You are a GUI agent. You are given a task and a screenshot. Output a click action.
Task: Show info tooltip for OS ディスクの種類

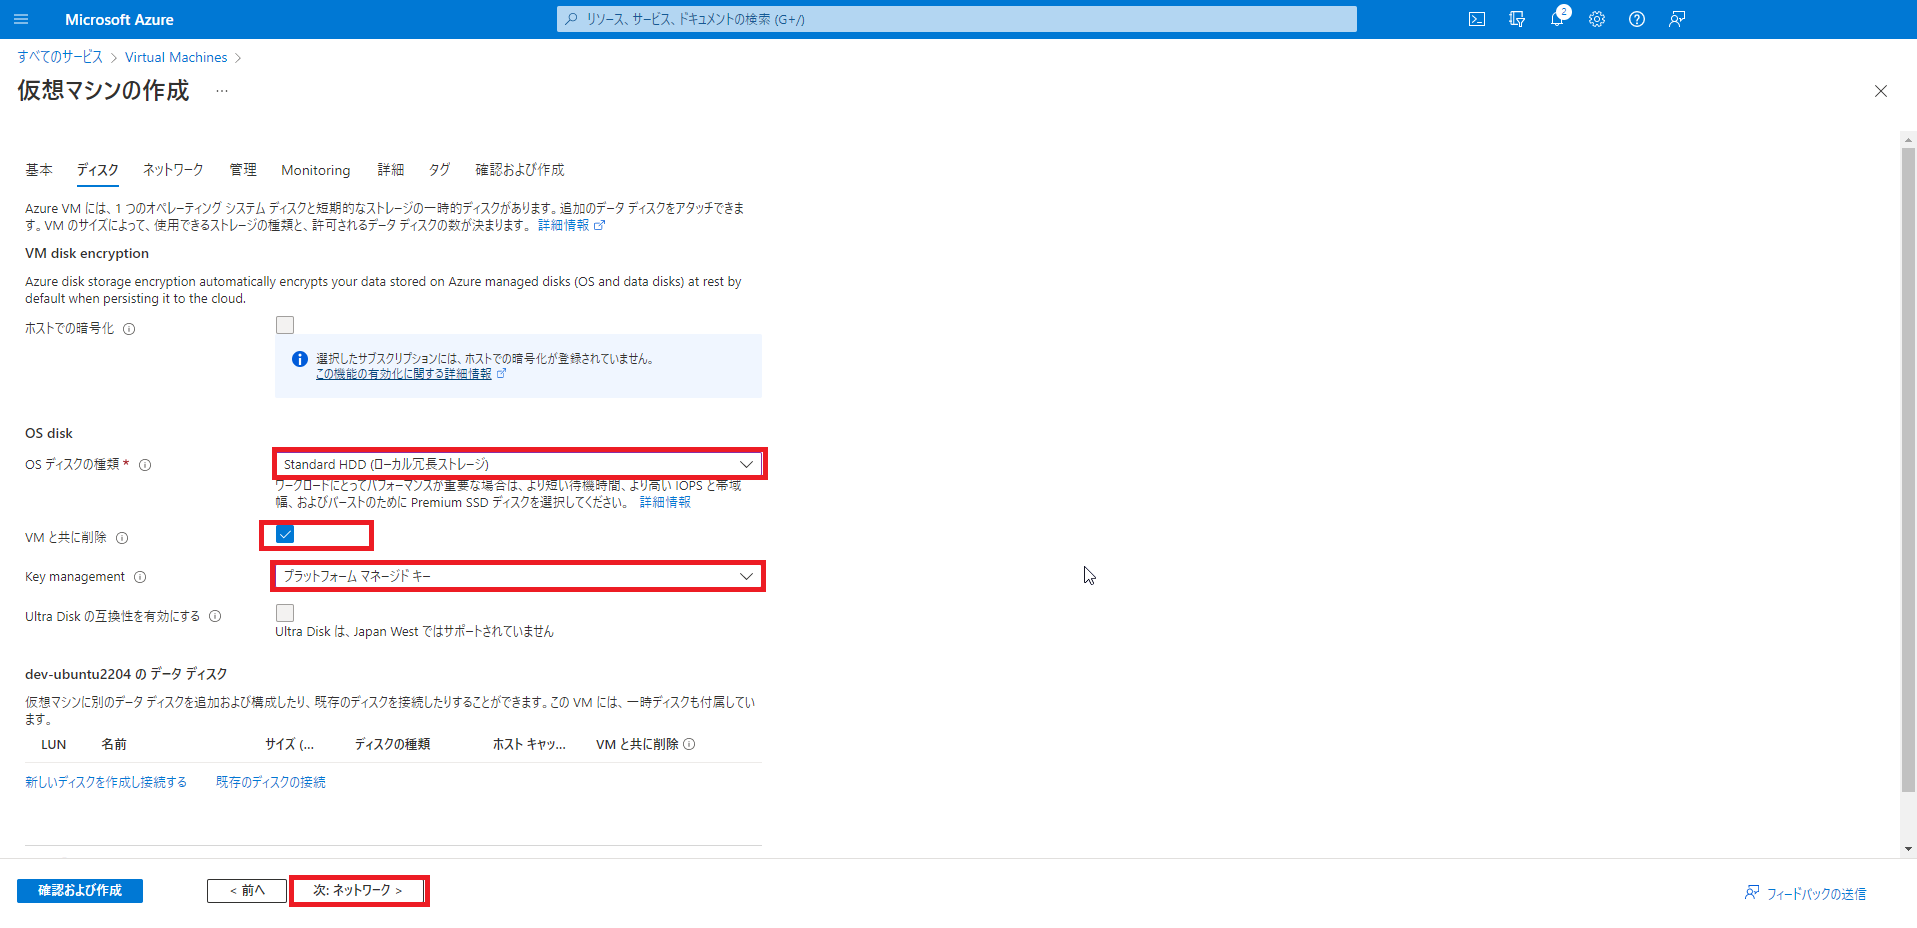click(x=145, y=465)
